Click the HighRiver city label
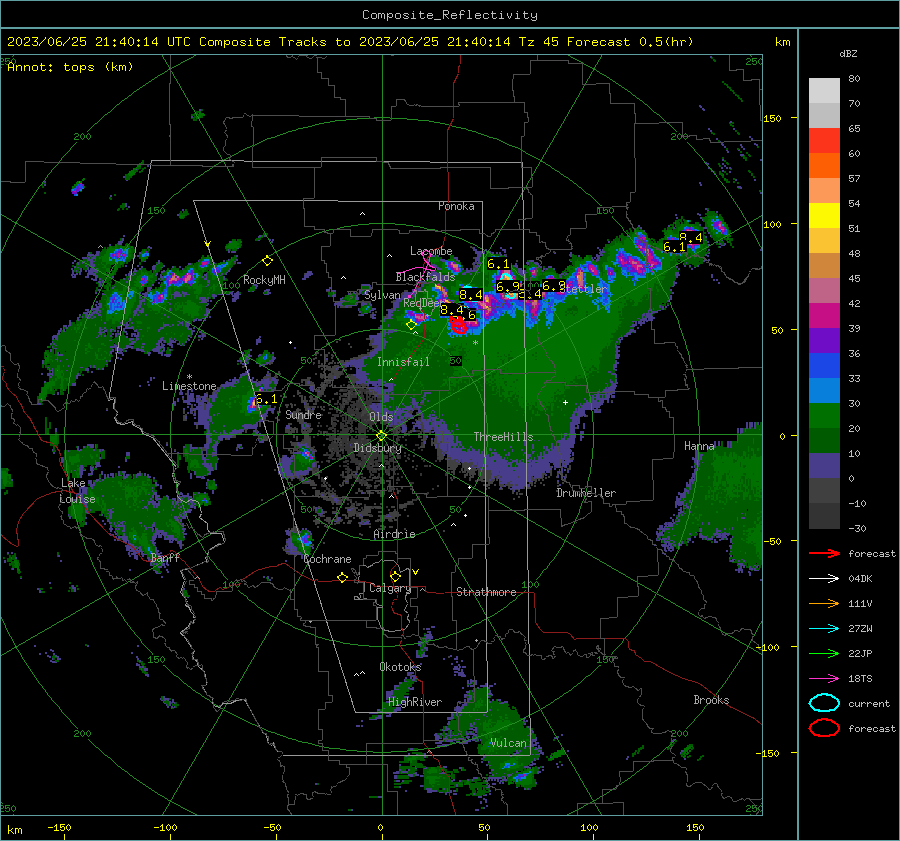This screenshot has width=900, height=841. (415, 702)
